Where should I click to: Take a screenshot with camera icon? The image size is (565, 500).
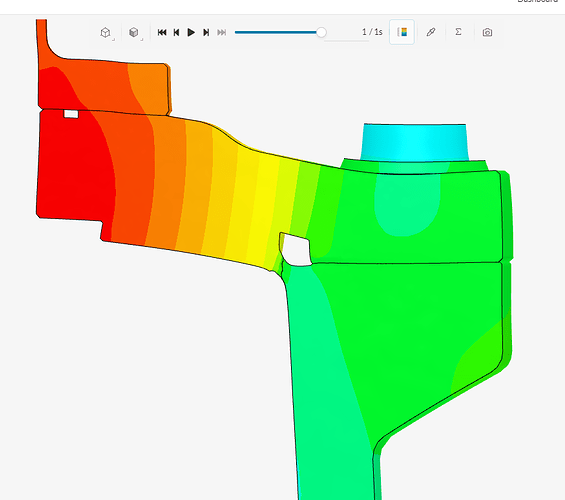coord(487,32)
